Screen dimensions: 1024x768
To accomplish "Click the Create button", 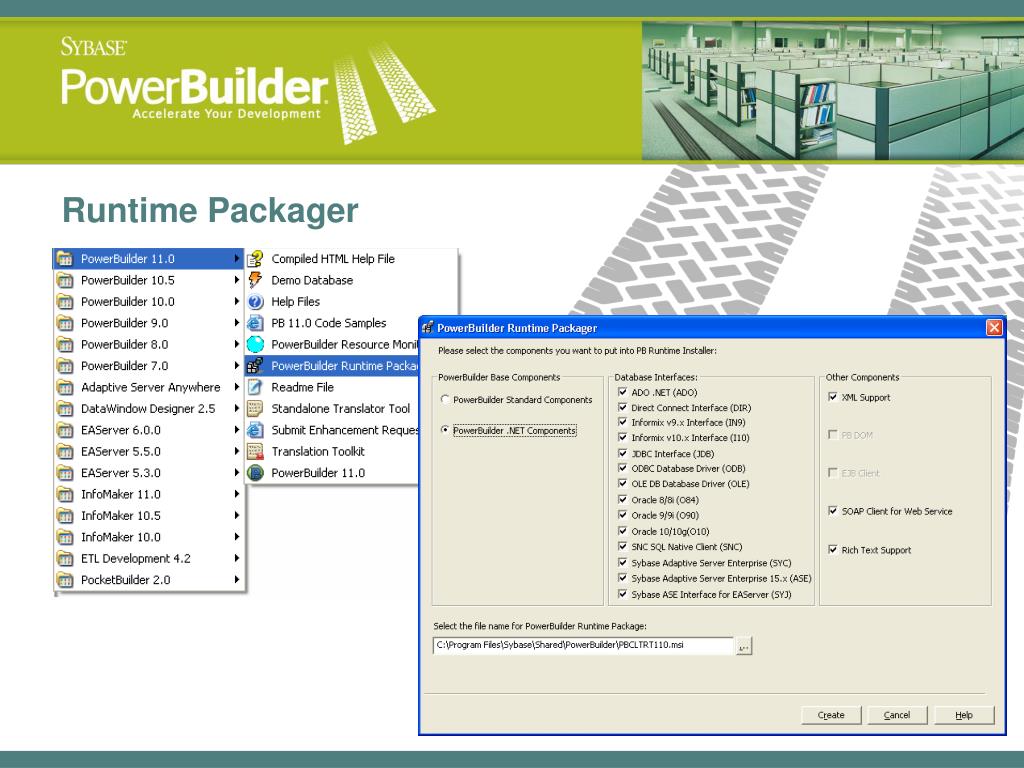I will pos(831,715).
